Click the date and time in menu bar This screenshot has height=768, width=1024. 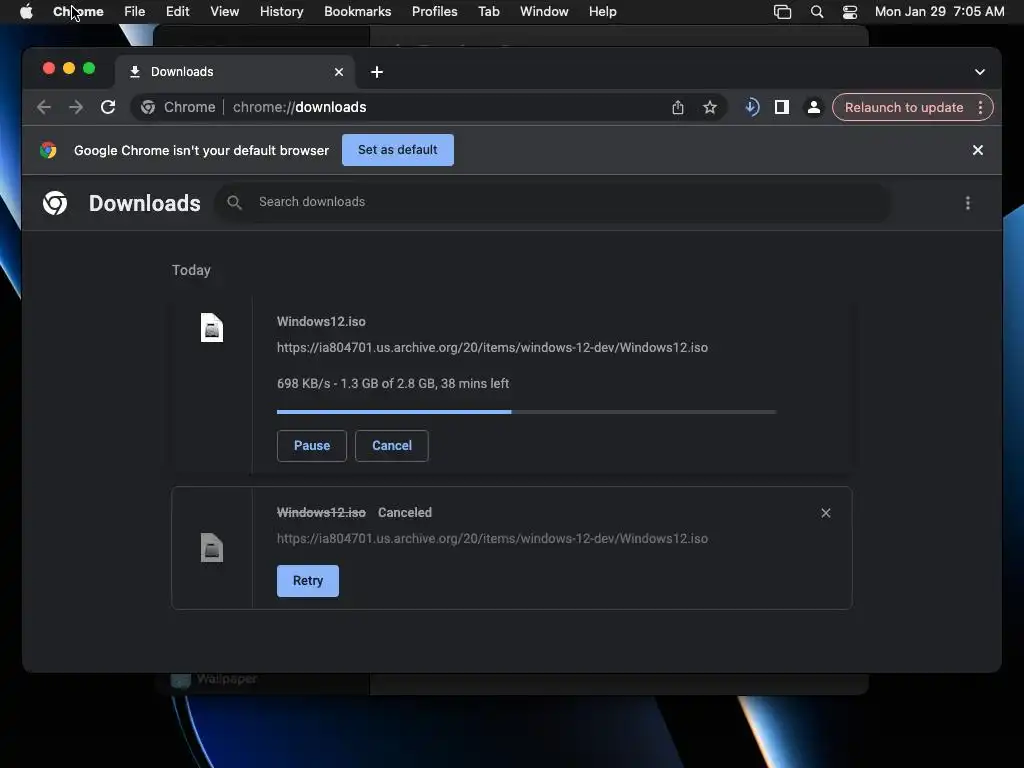(x=939, y=12)
